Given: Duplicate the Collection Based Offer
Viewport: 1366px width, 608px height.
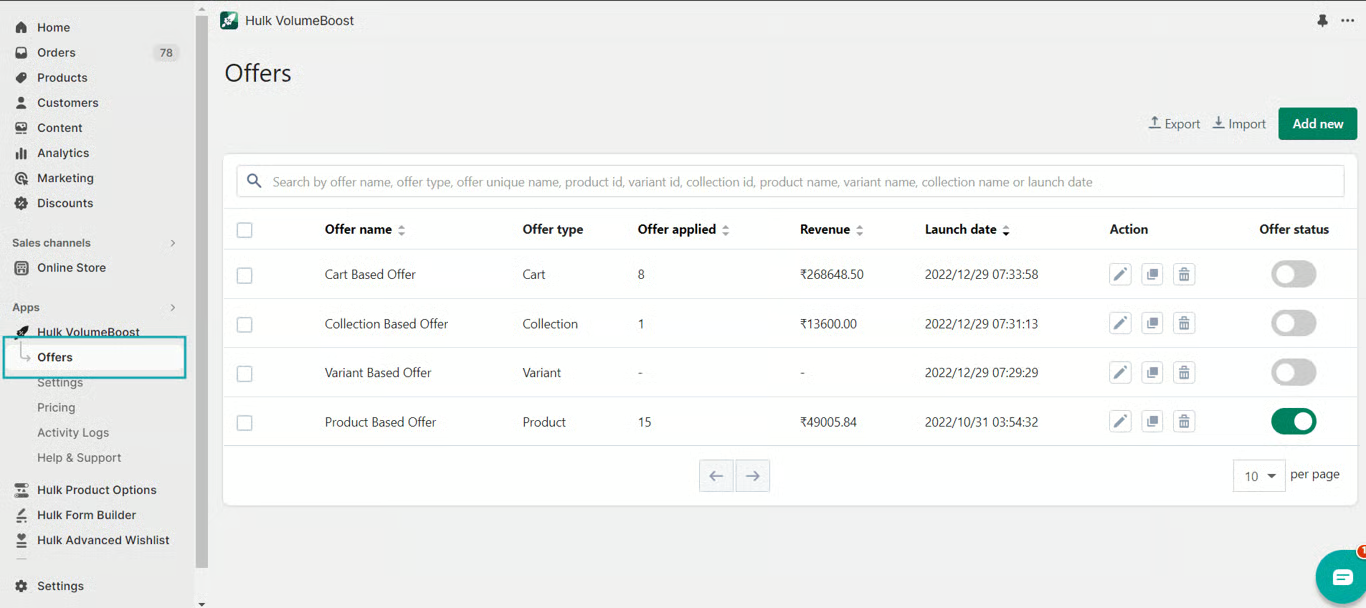Looking at the screenshot, I should pyautogui.click(x=1152, y=323).
